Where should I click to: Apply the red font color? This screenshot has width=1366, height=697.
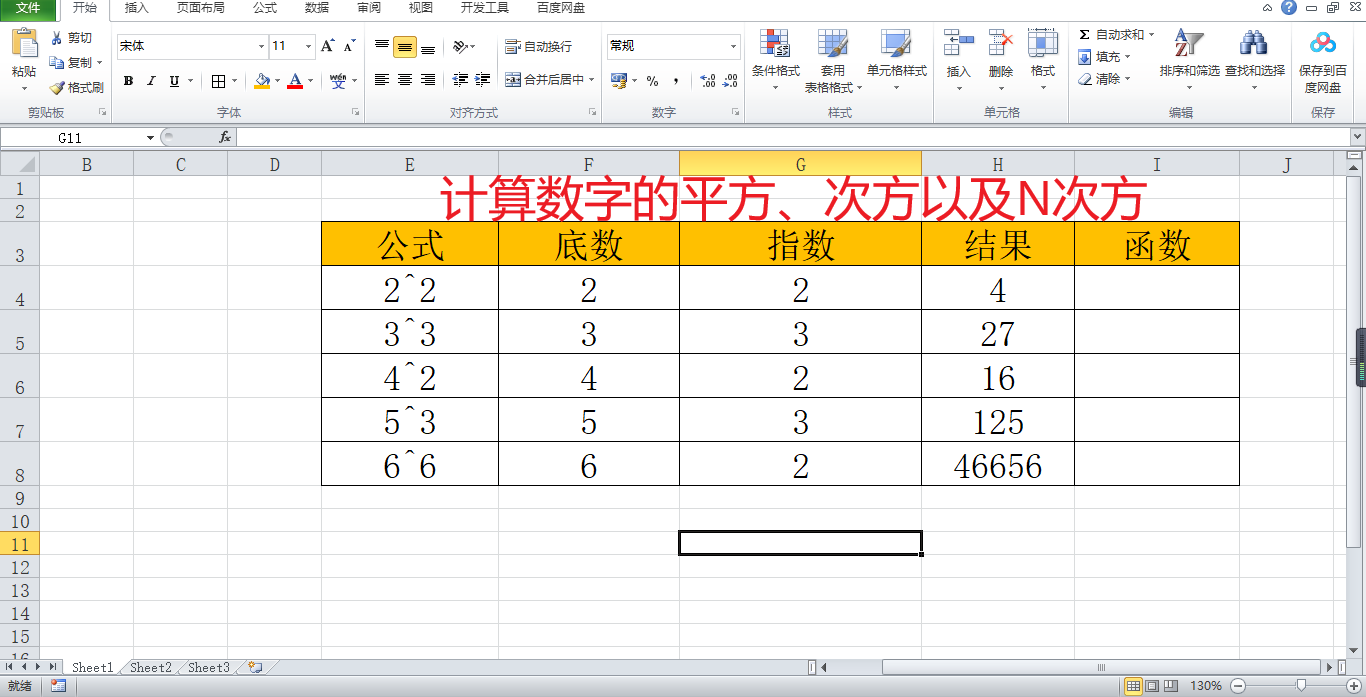point(295,81)
